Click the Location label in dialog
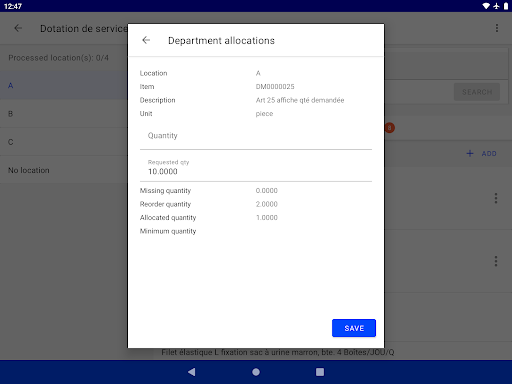Image resolution: width=512 pixels, height=384 pixels. point(153,73)
